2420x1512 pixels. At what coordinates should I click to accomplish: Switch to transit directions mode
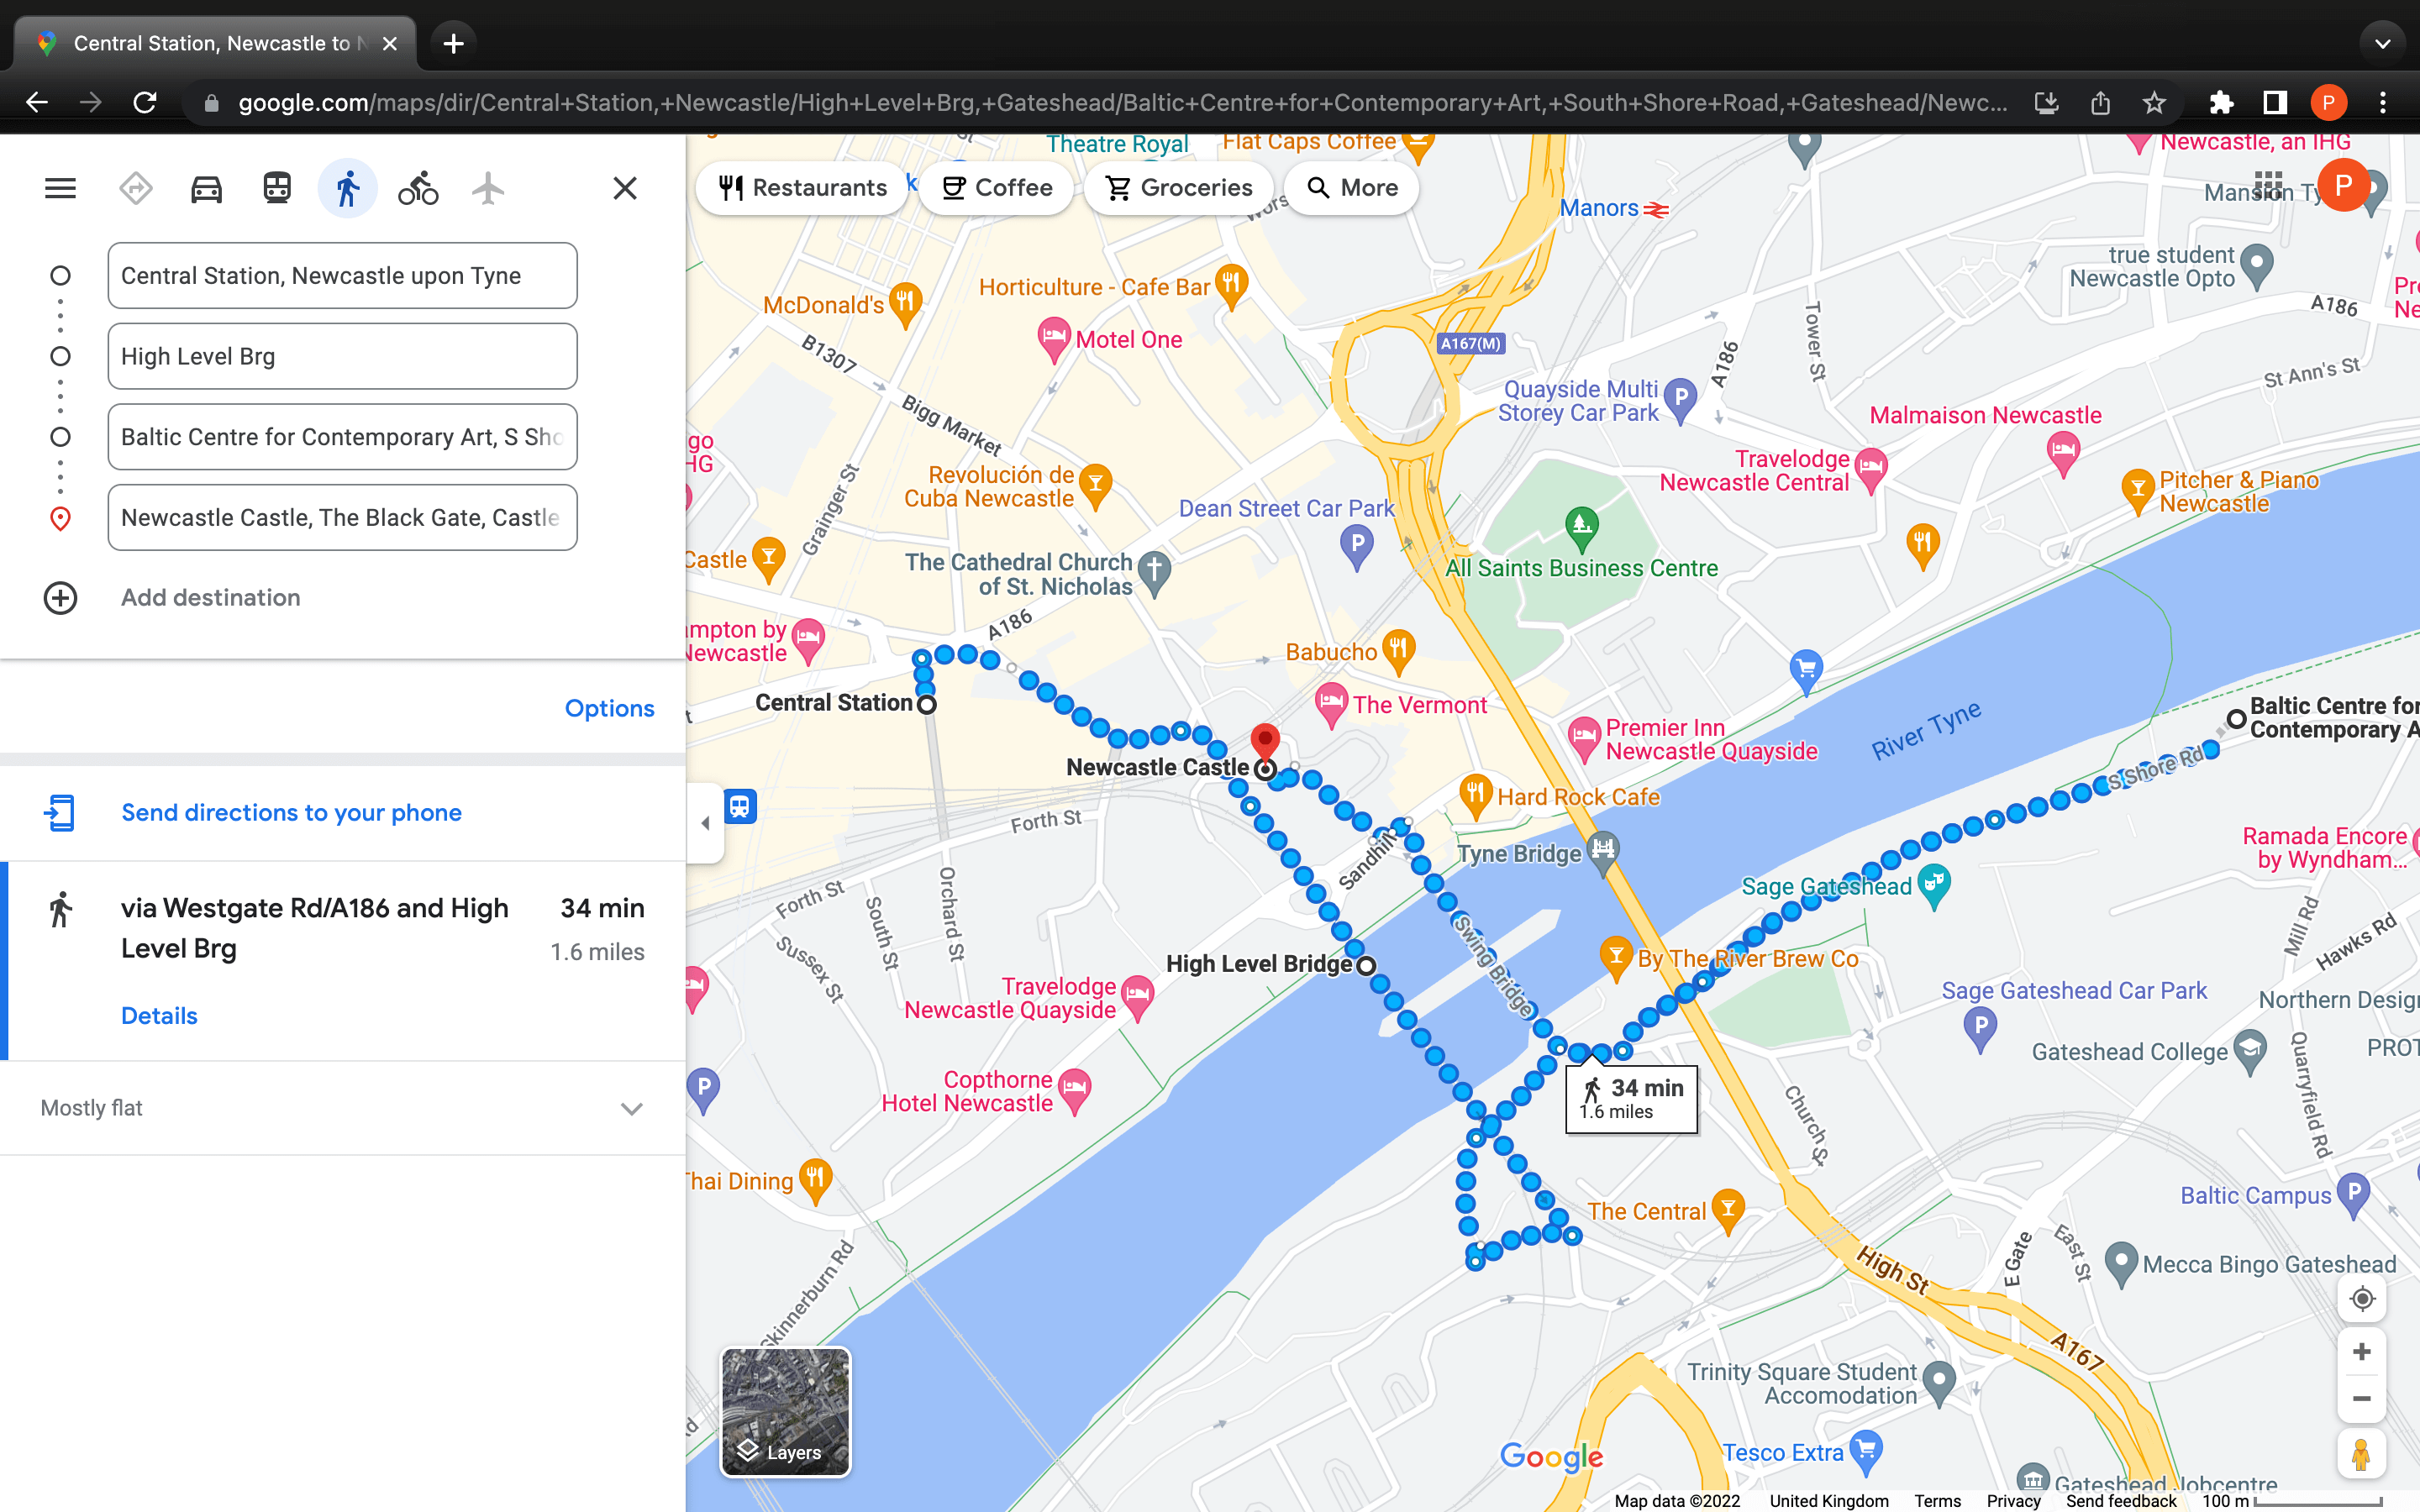click(x=277, y=188)
